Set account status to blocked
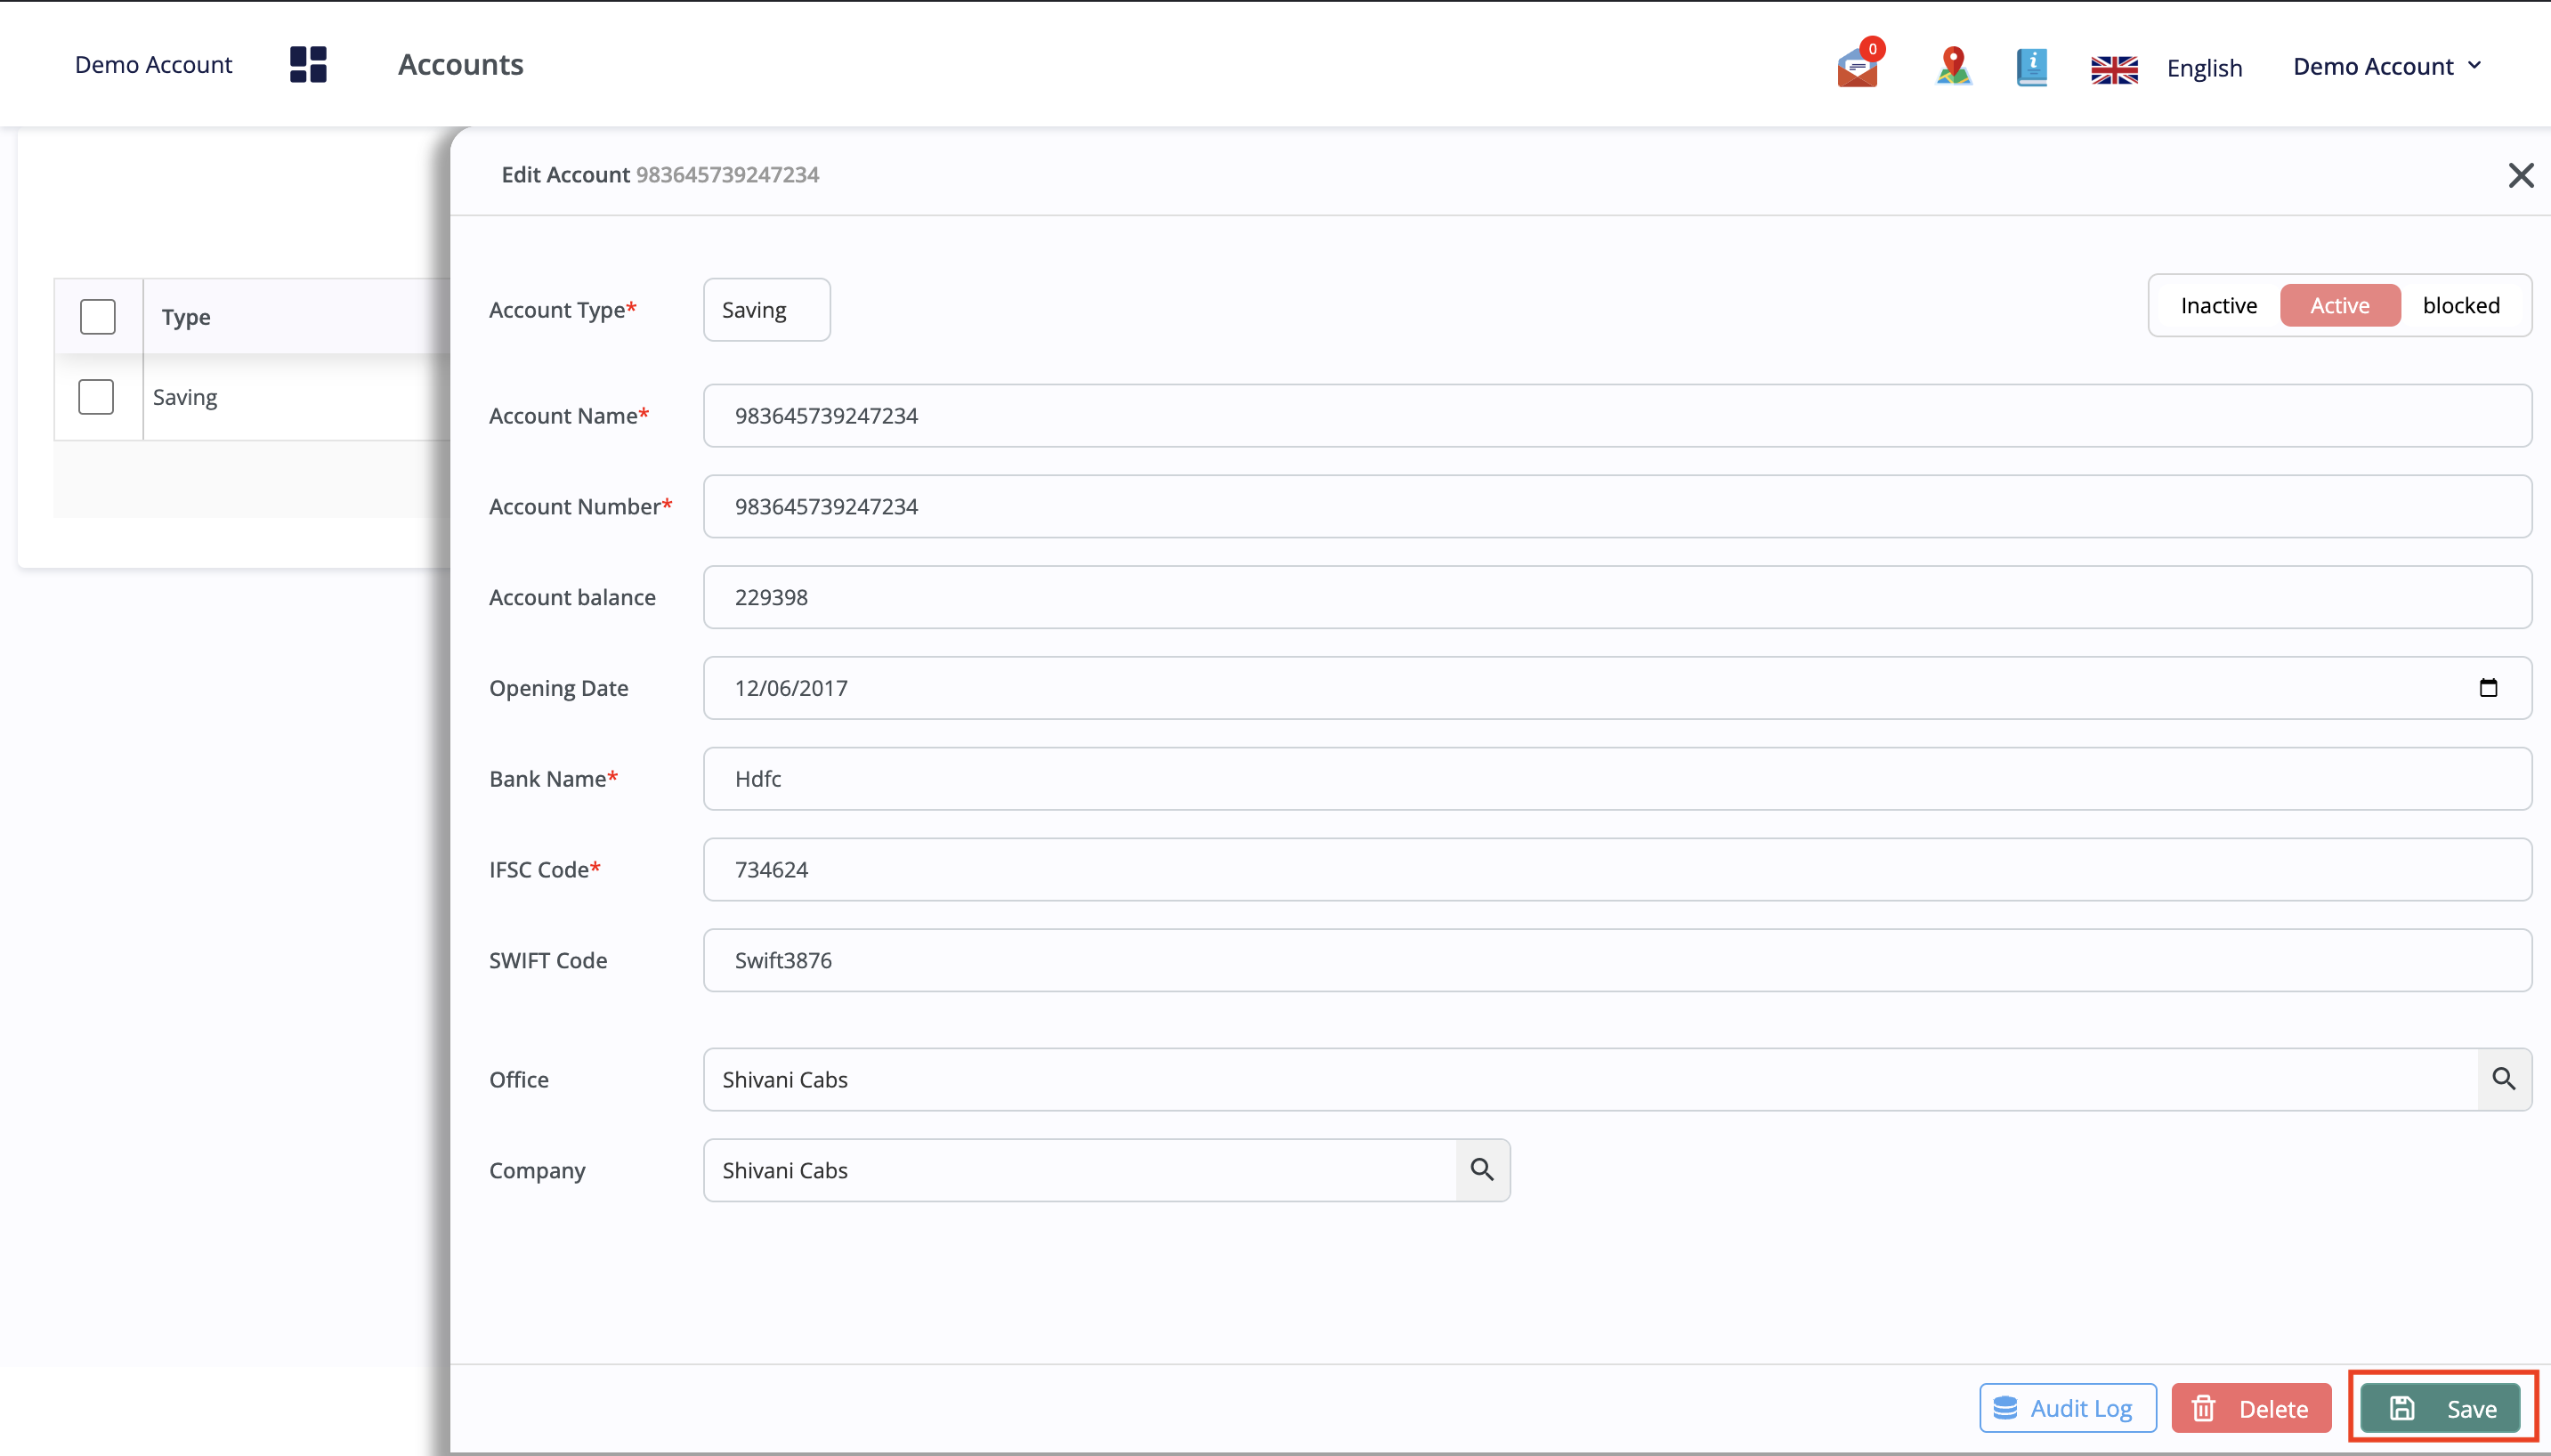This screenshot has height=1456, width=2551. 2460,305
